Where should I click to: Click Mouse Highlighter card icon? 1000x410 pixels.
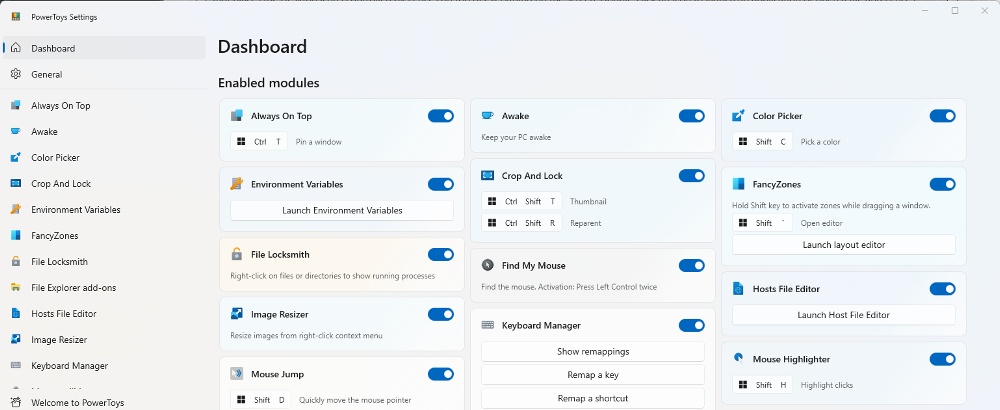(739, 359)
